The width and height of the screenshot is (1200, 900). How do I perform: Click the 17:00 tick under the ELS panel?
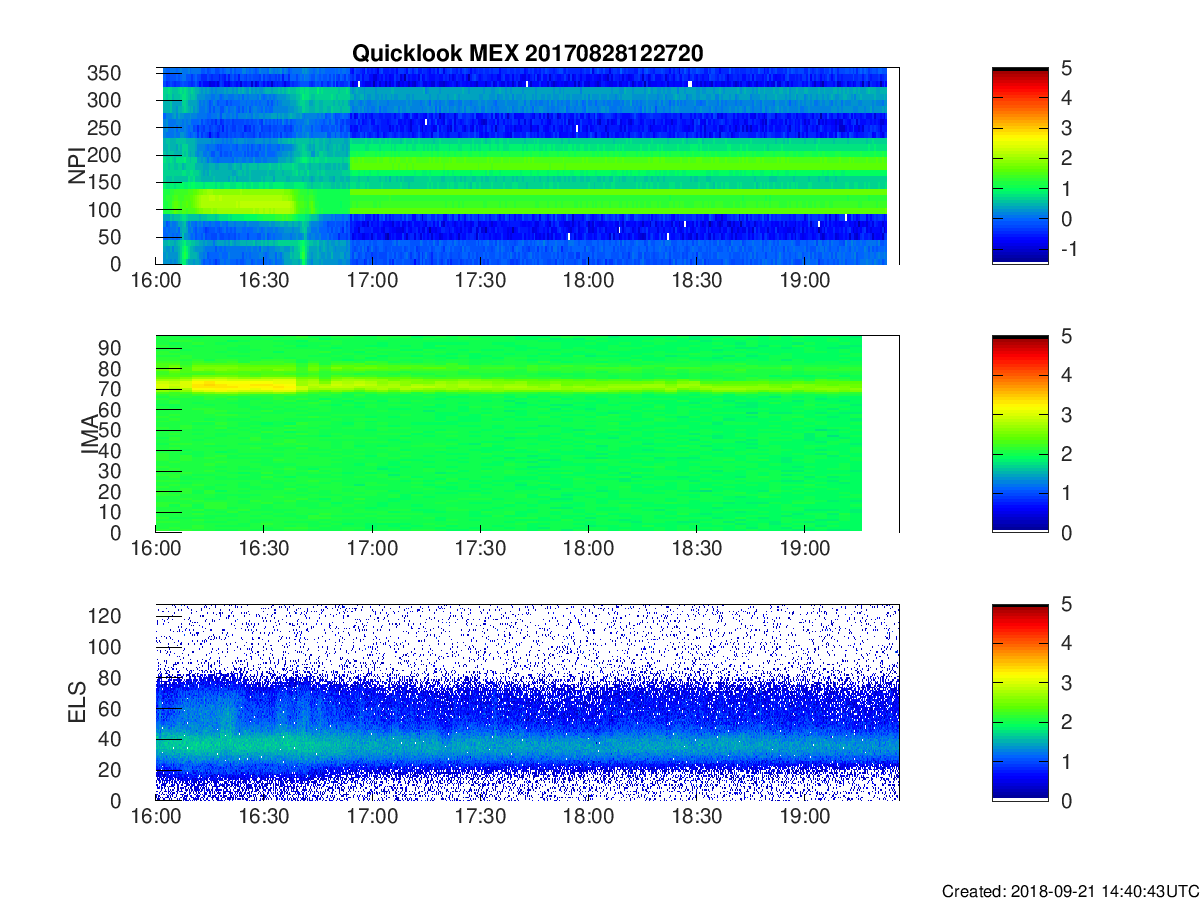[372, 816]
